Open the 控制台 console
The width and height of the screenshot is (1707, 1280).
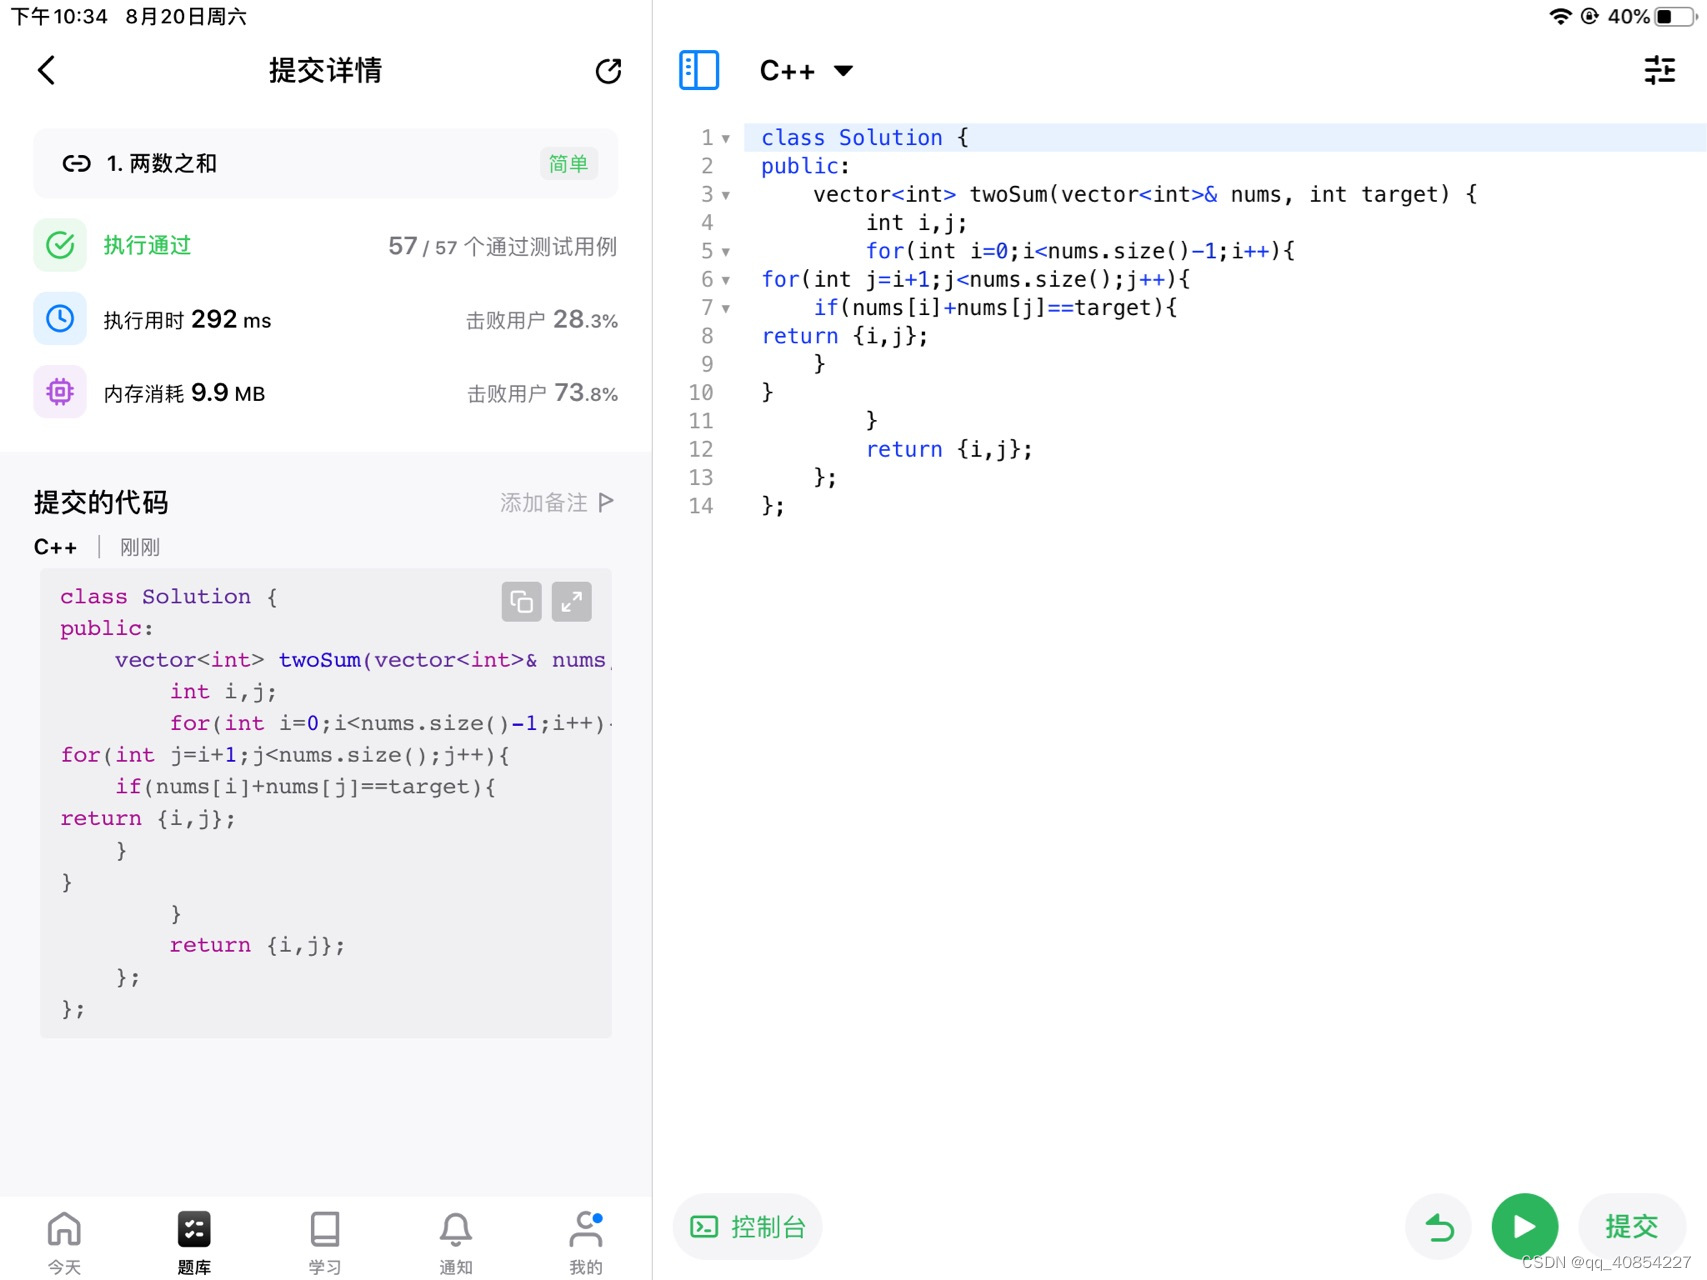tap(748, 1227)
